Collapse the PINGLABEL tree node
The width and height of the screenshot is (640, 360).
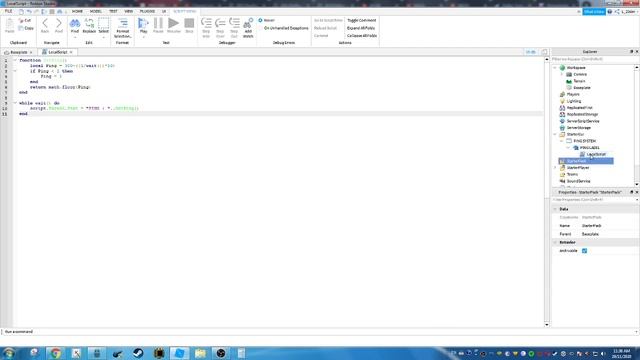point(568,147)
